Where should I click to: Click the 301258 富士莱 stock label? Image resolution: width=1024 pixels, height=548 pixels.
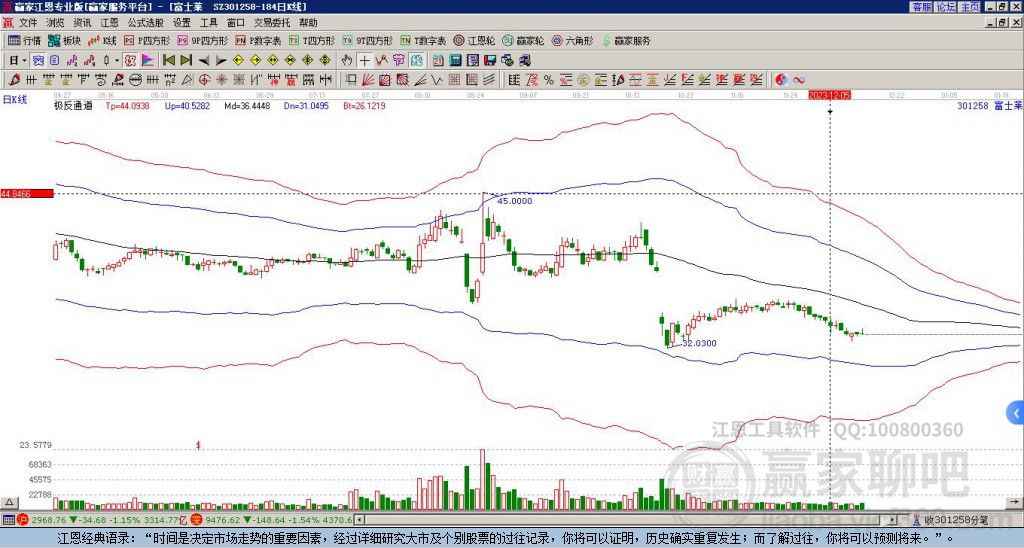pos(989,105)
